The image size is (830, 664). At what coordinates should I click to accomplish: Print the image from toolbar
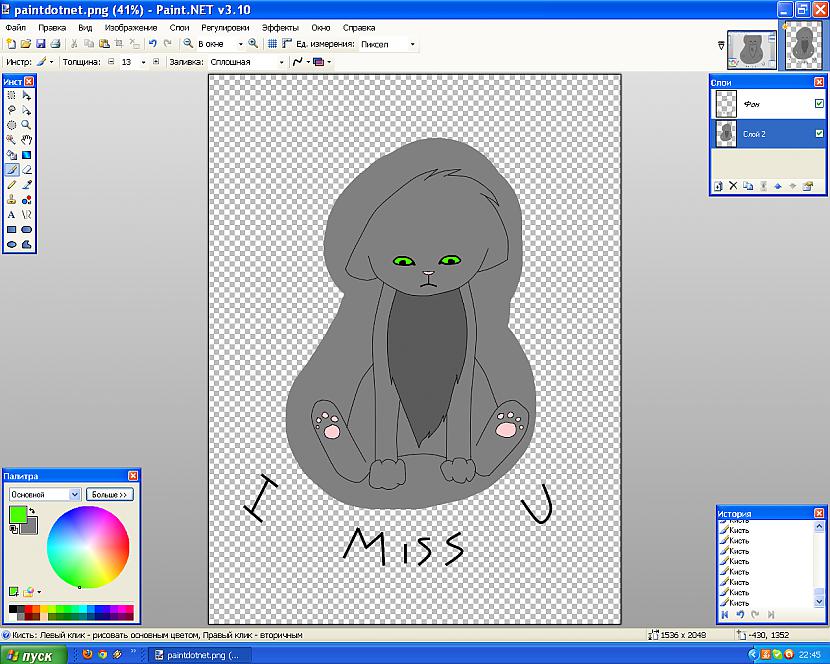[55, 44]
